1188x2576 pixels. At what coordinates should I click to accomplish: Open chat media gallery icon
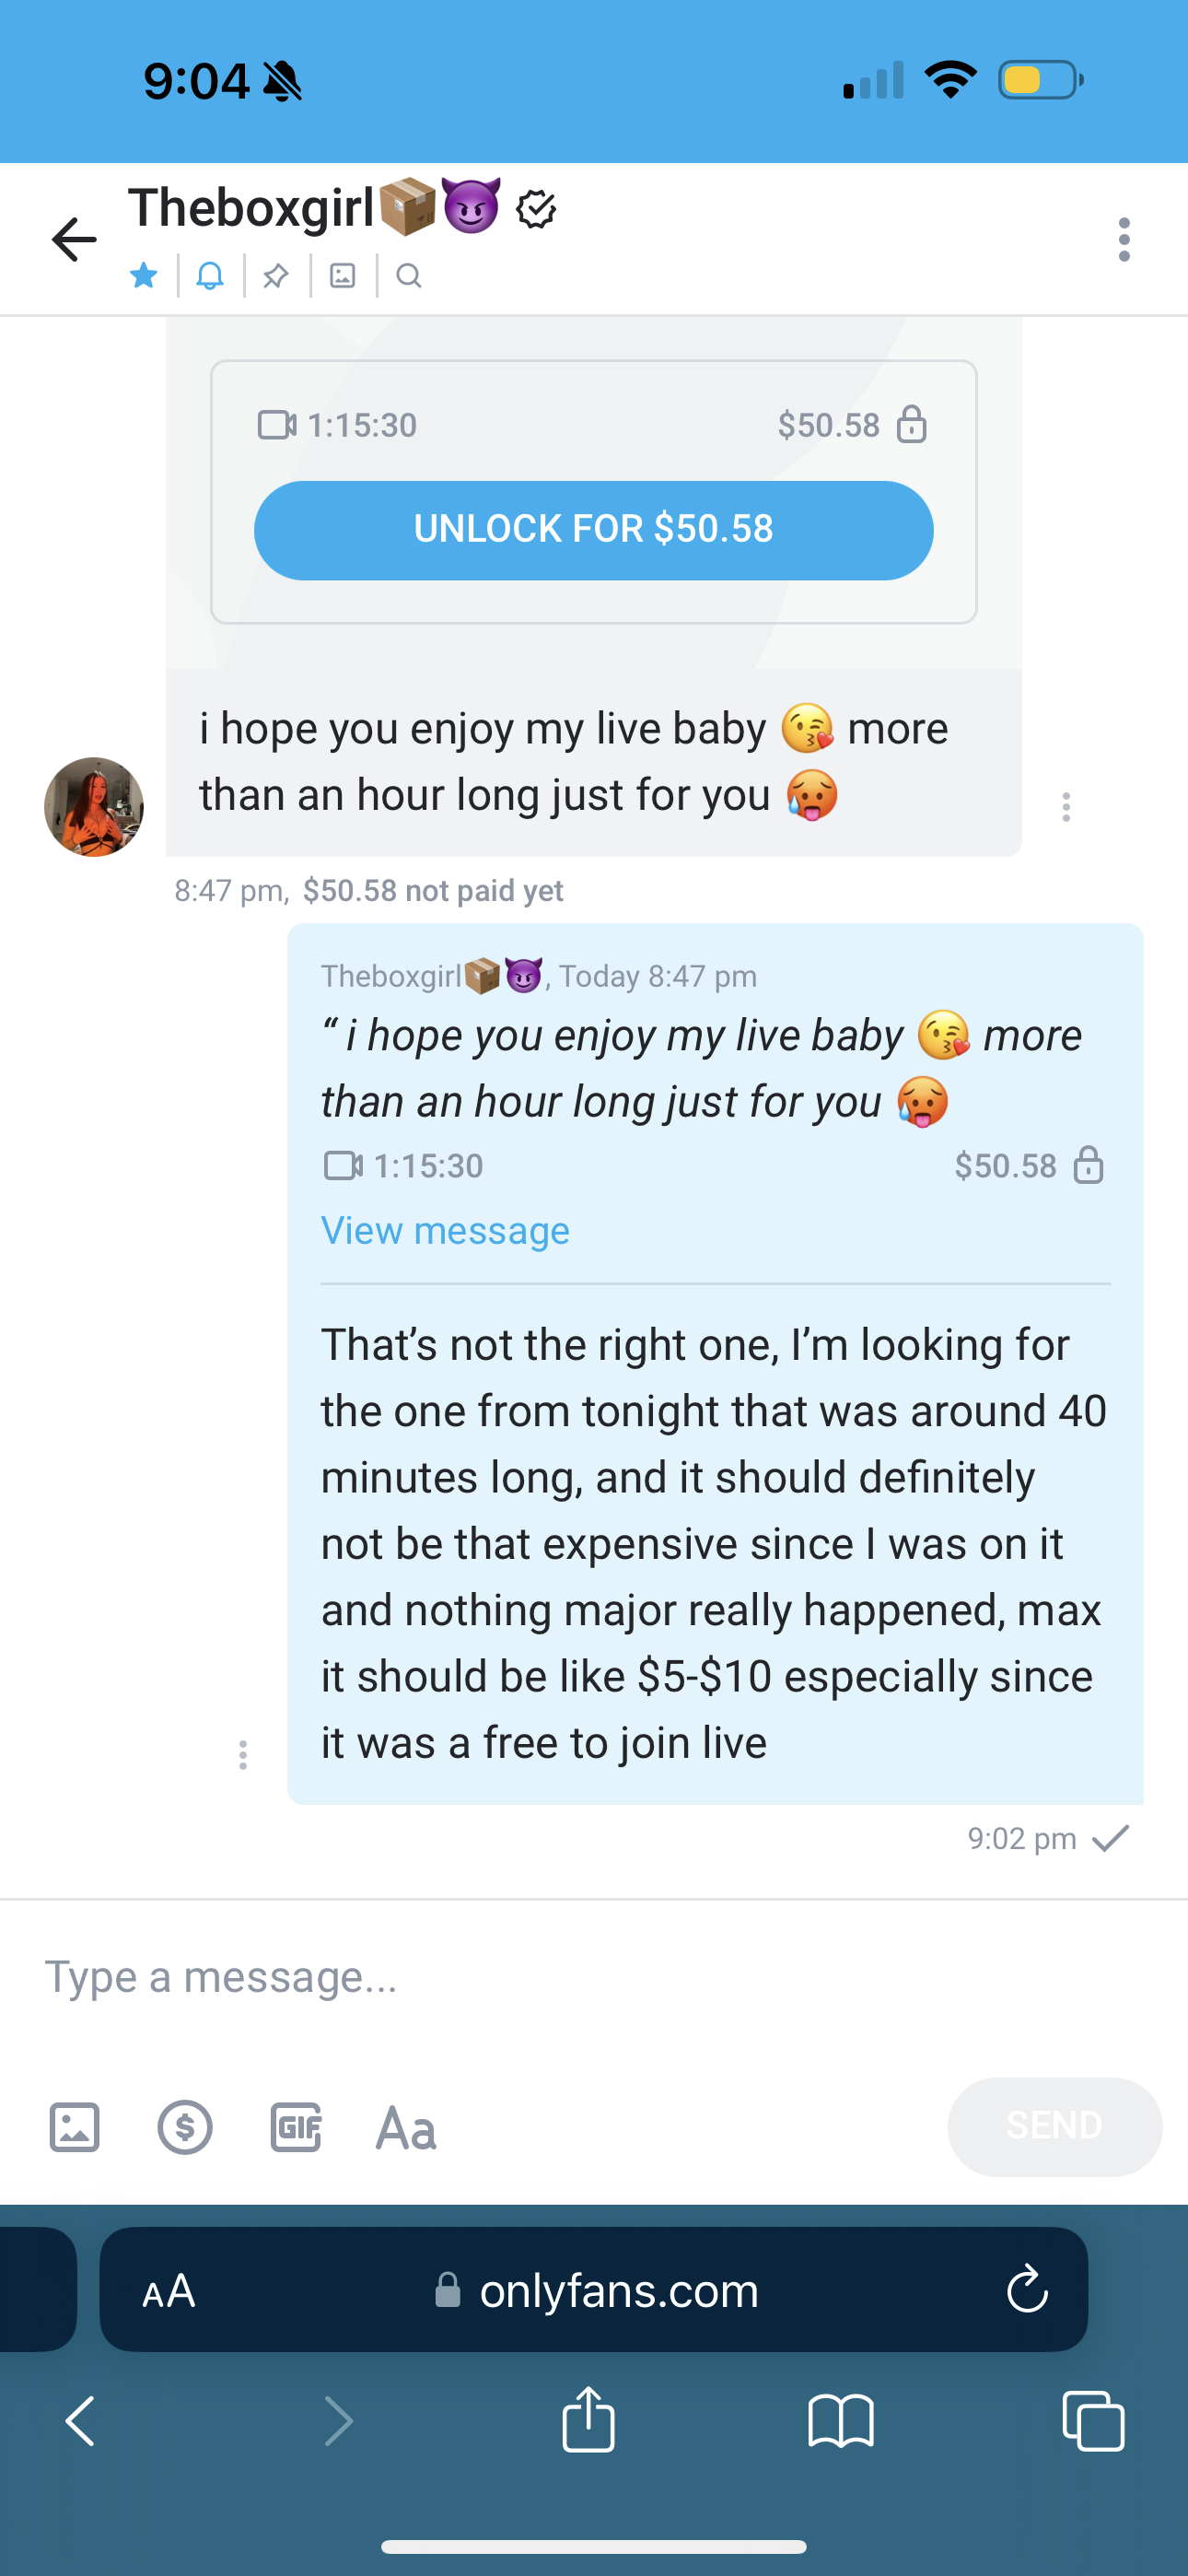(343, 275)
